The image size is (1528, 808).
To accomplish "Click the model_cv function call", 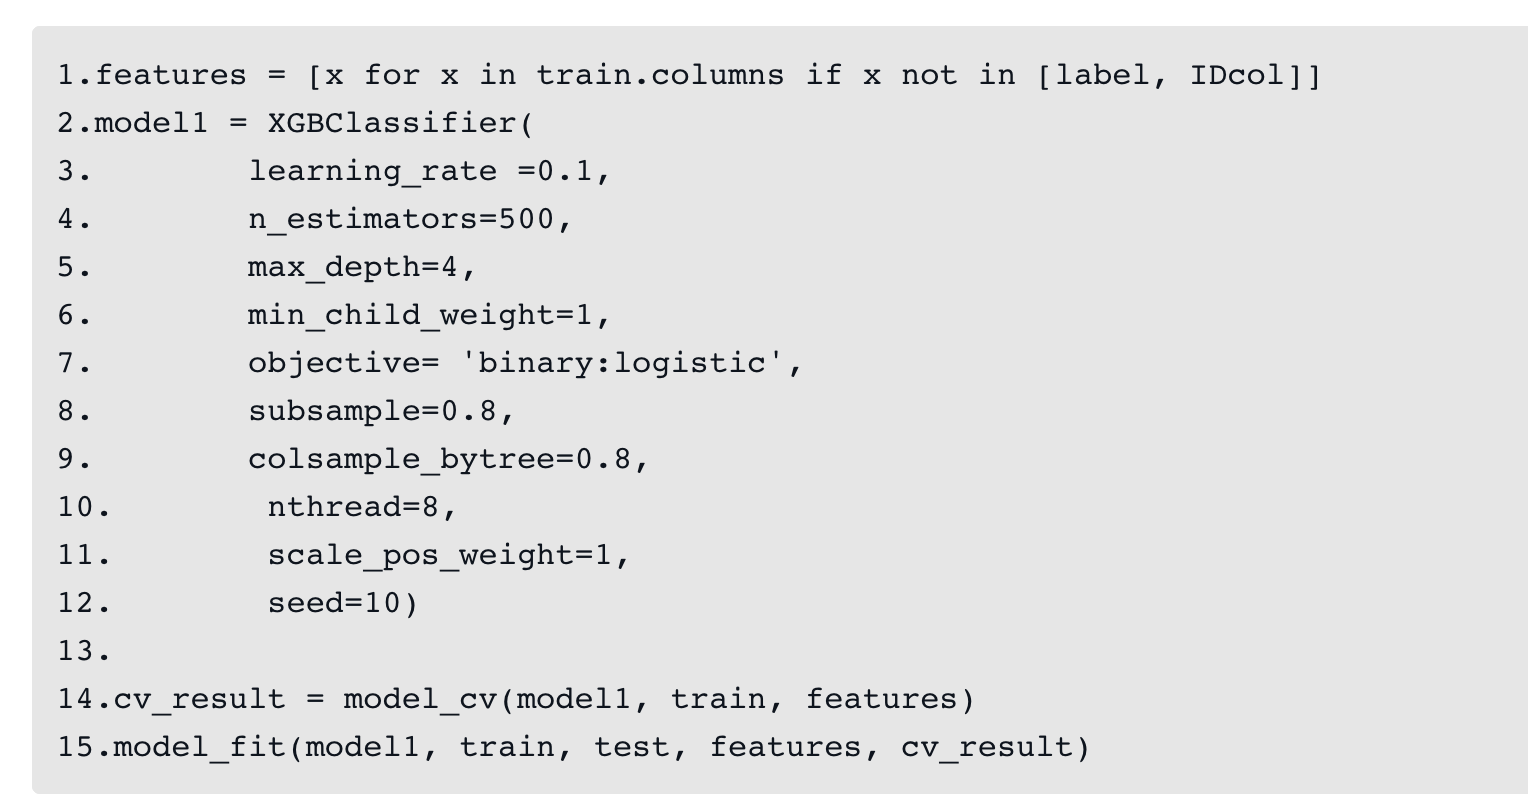I will (420, 699).
